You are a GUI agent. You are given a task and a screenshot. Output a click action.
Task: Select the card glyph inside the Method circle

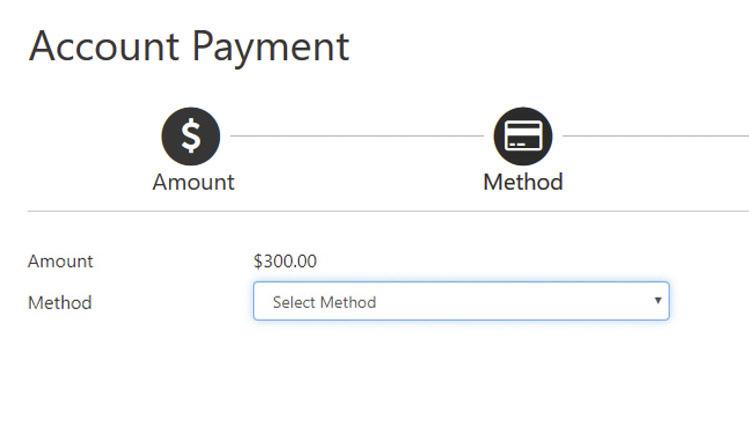523,136
